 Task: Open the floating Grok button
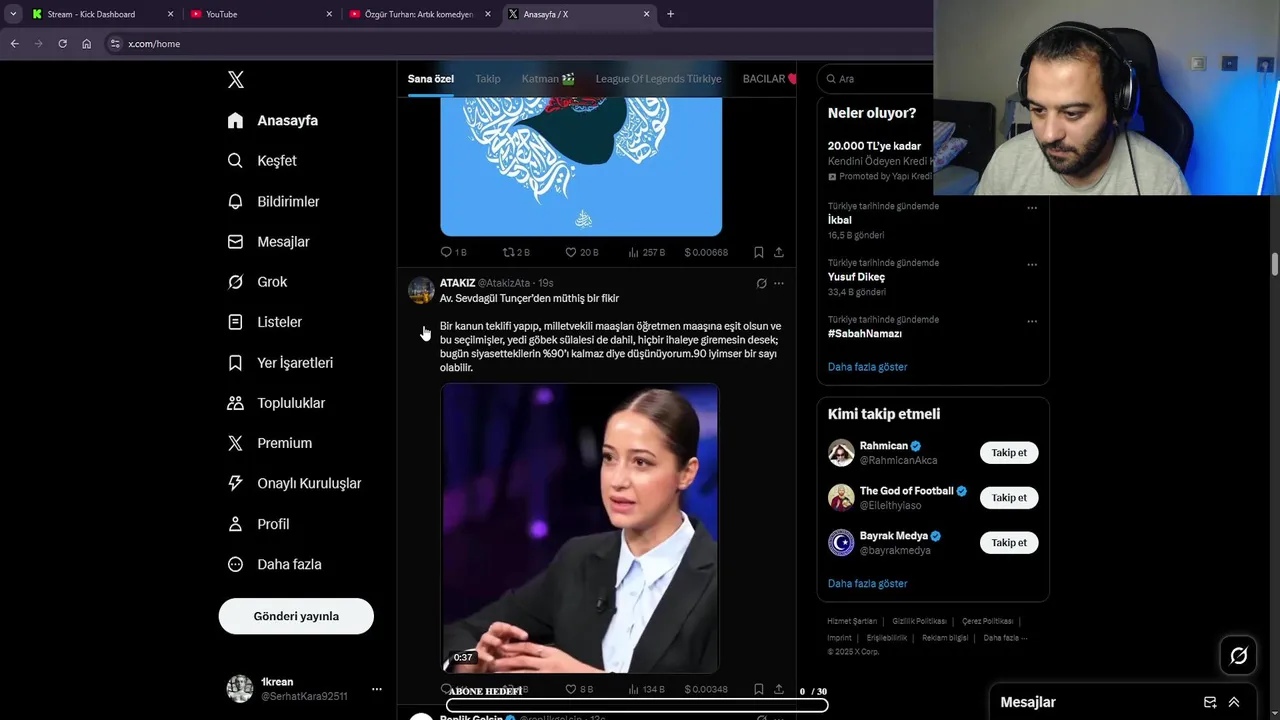(1238, 656)
